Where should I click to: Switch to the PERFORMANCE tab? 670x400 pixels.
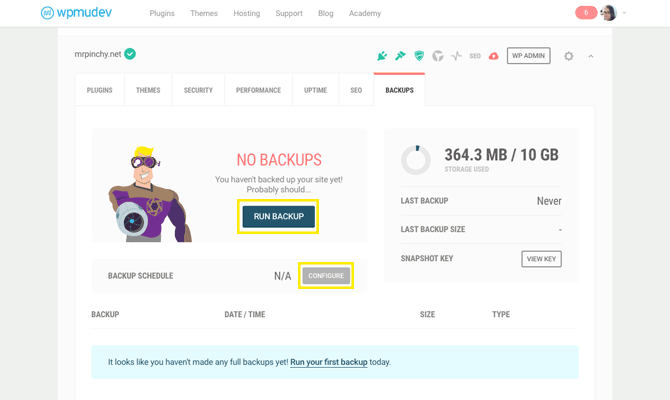(x=259, y=90)
